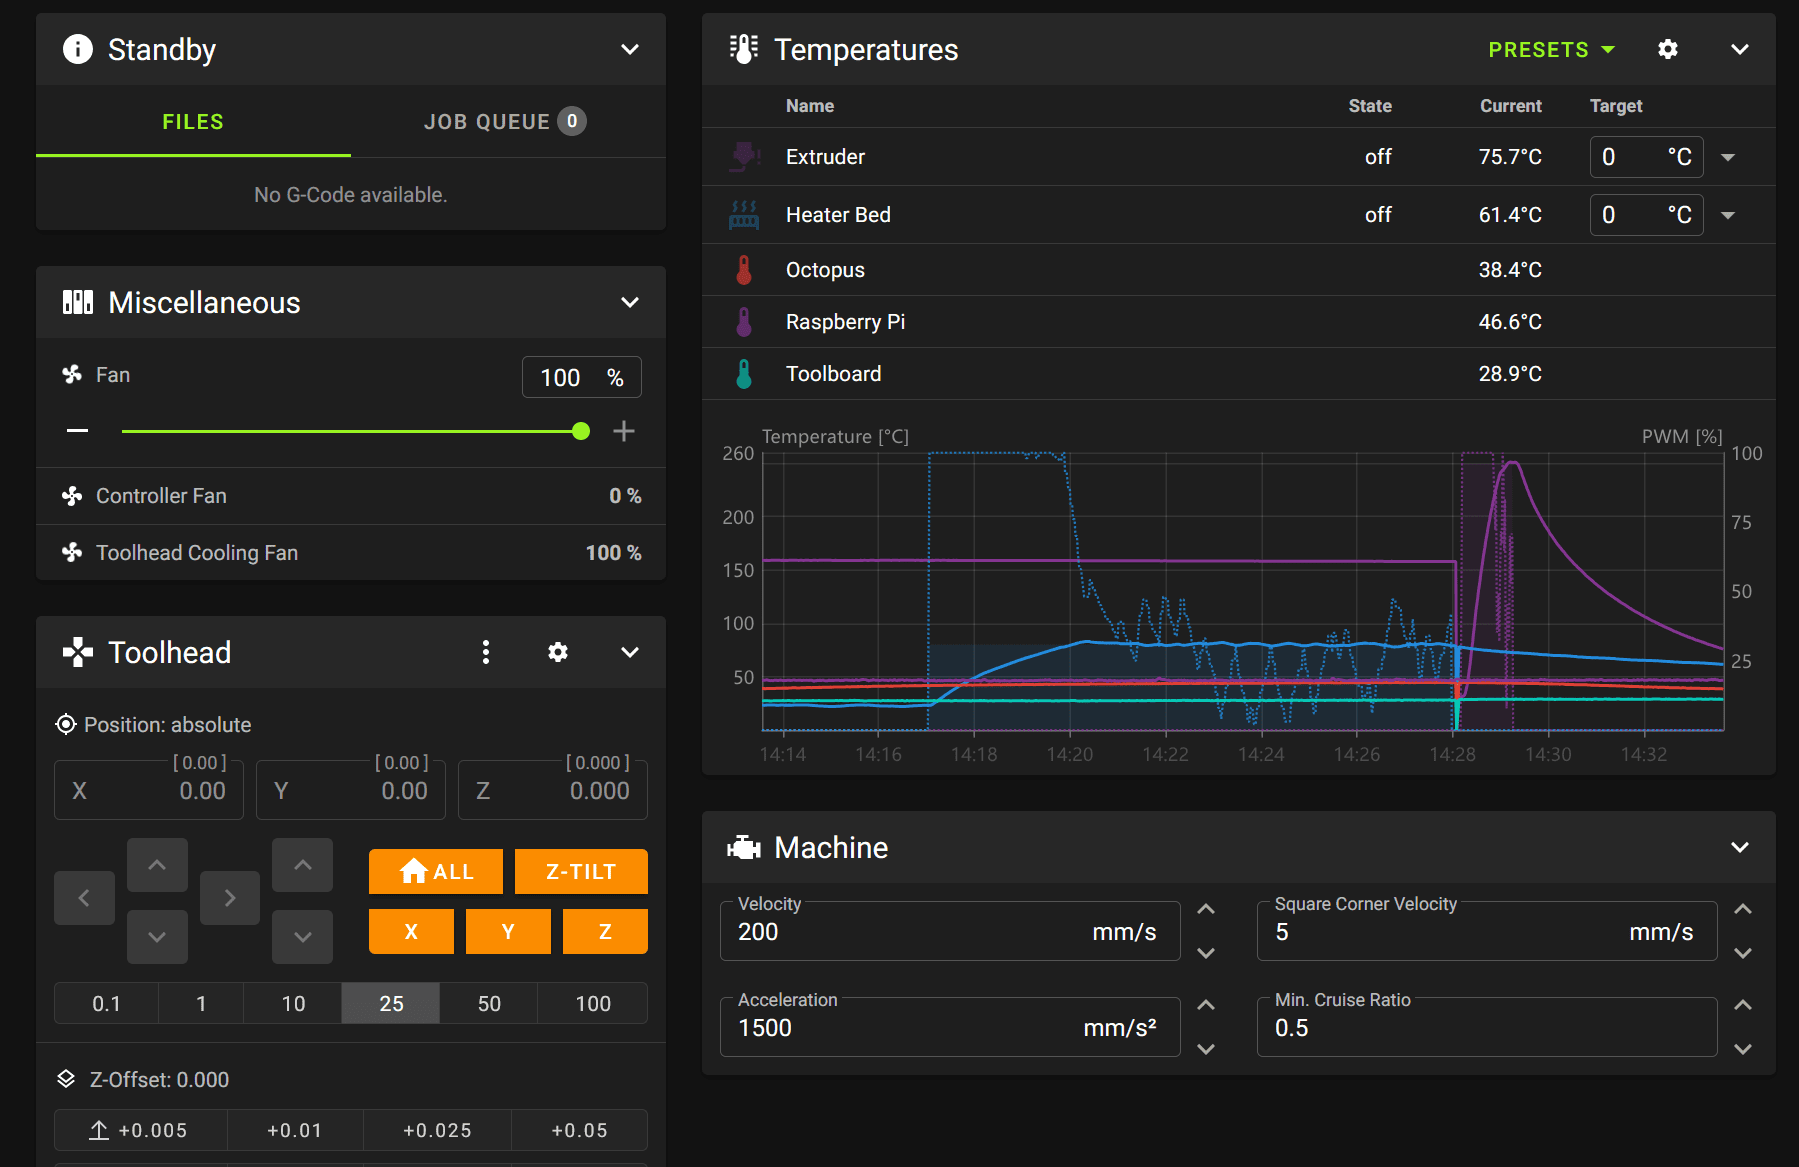The height and width of the screenshot is (1167, 1799).
Task: Home the Y axis
Action: [508, 931]
